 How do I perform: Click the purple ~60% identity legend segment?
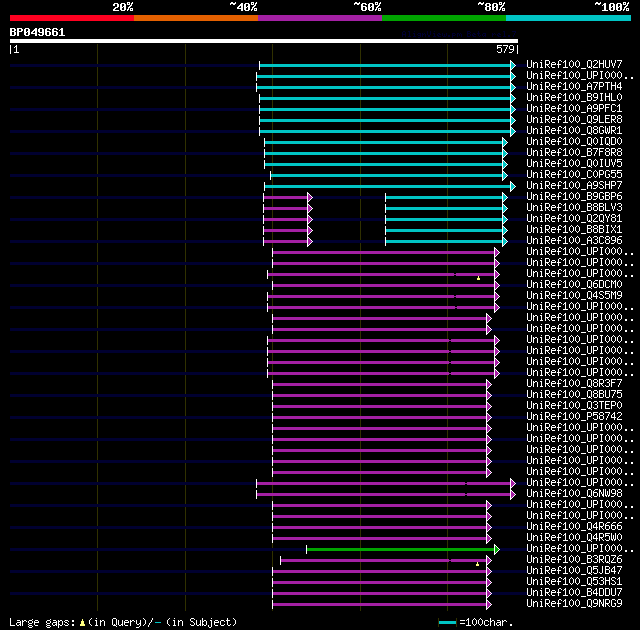tap(320, 18)
